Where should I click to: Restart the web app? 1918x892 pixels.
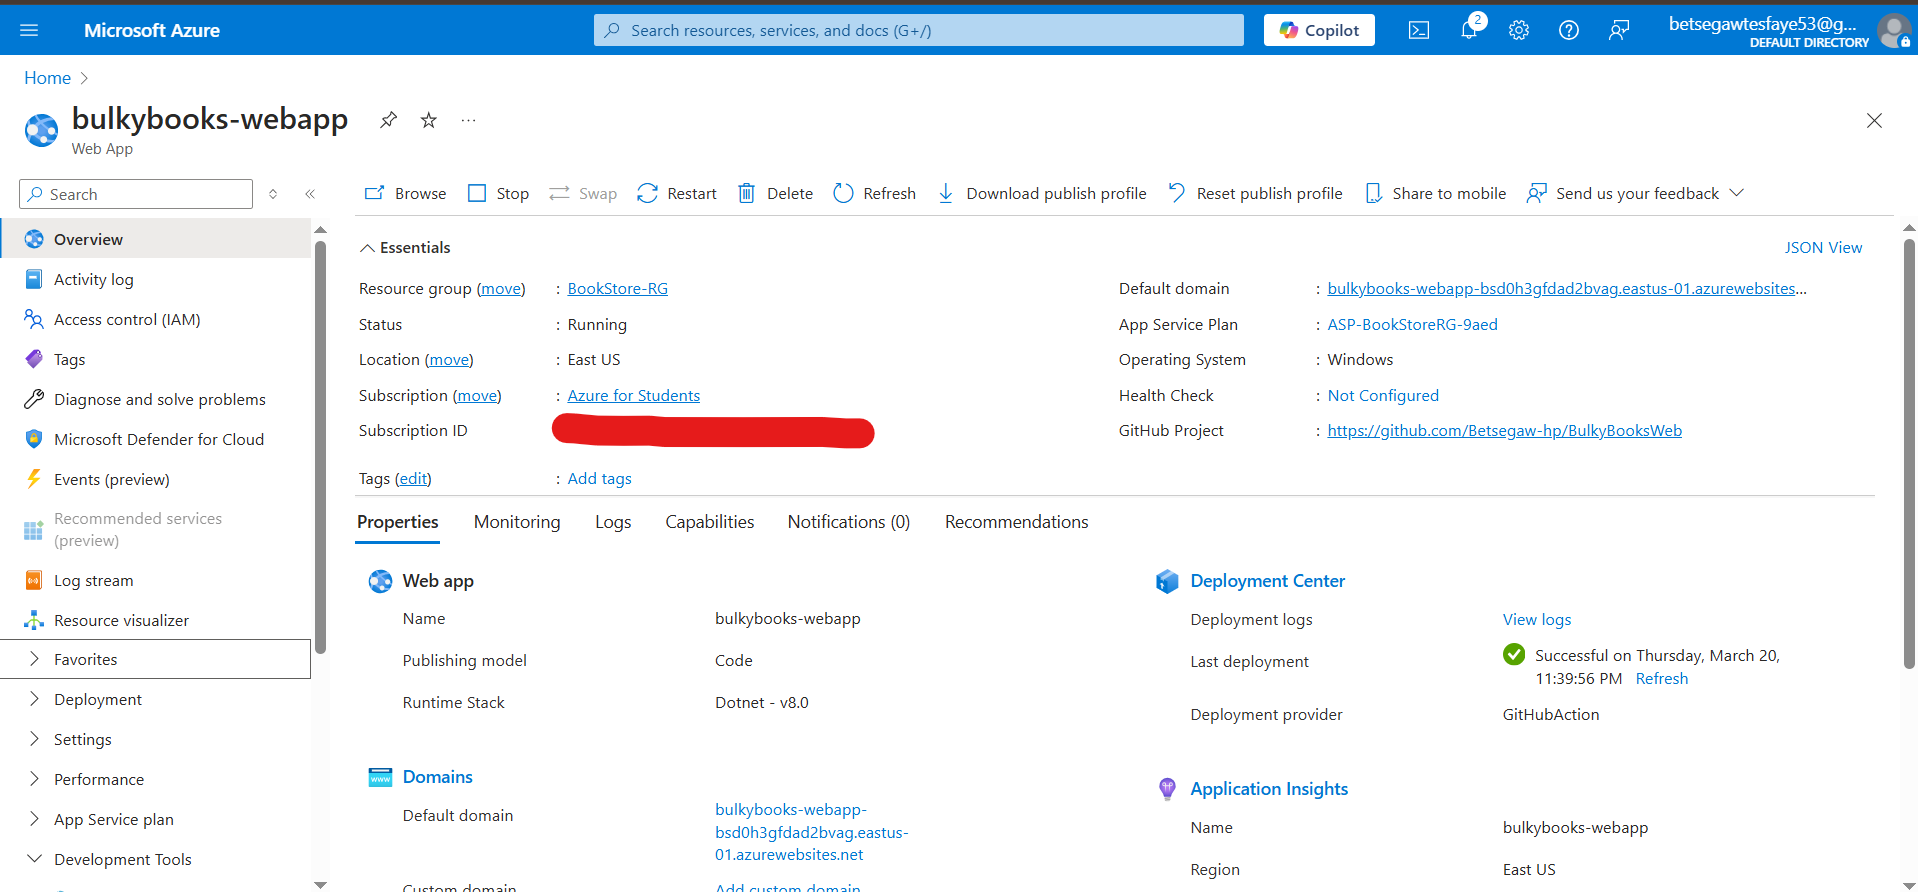[677, 193]
